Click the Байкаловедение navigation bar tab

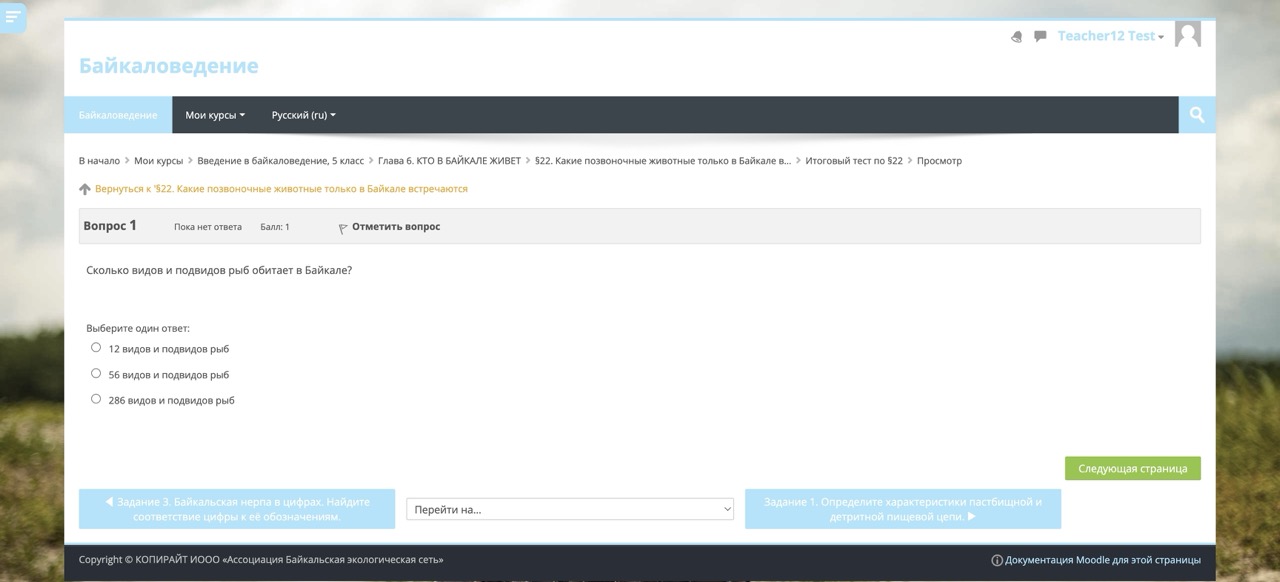(118, 115)
